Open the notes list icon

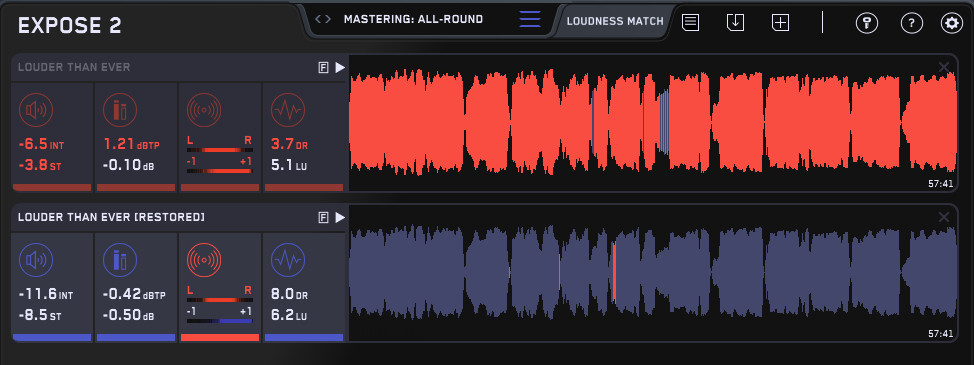coord(690,22)
